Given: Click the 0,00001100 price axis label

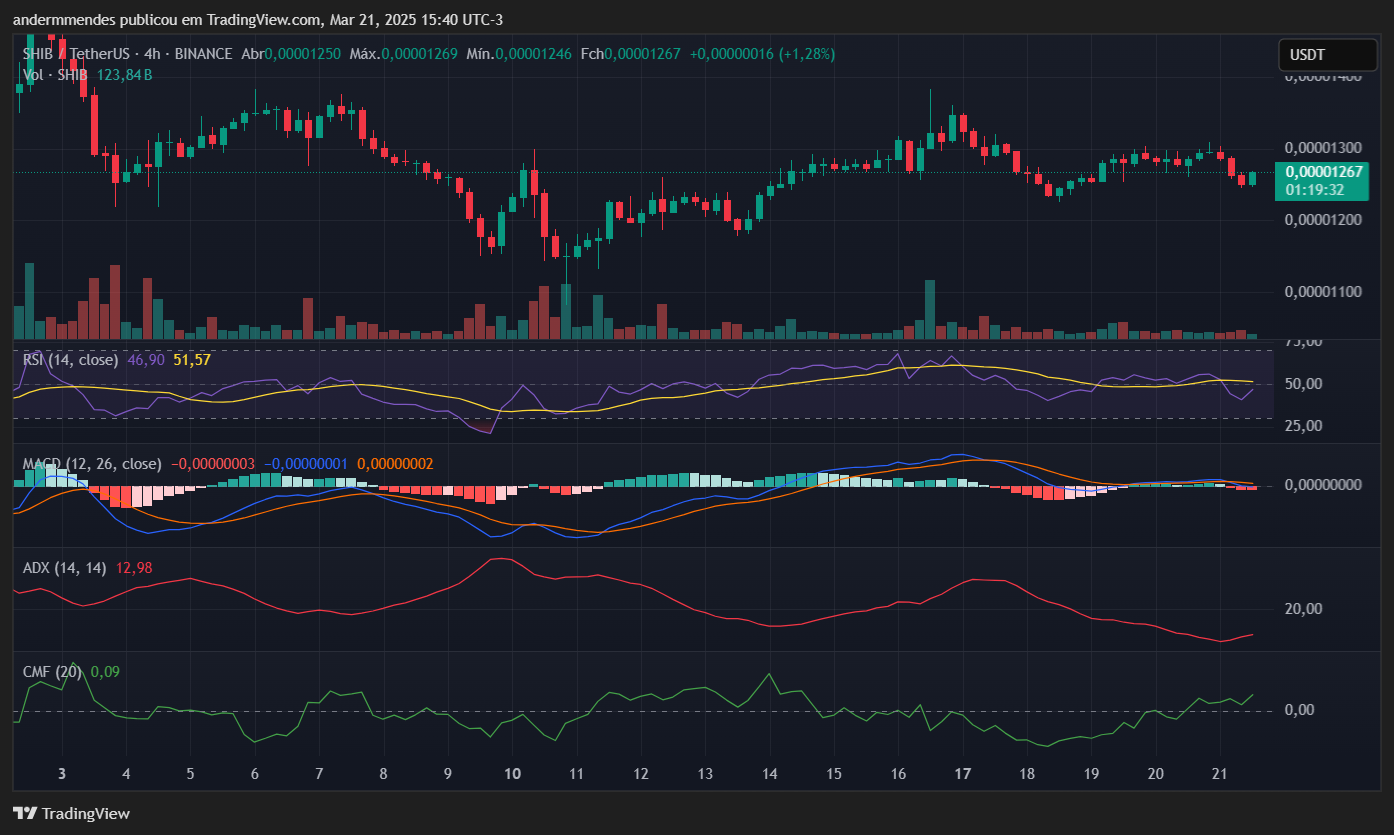Looking at the screenshot, I should point(1324,292).
